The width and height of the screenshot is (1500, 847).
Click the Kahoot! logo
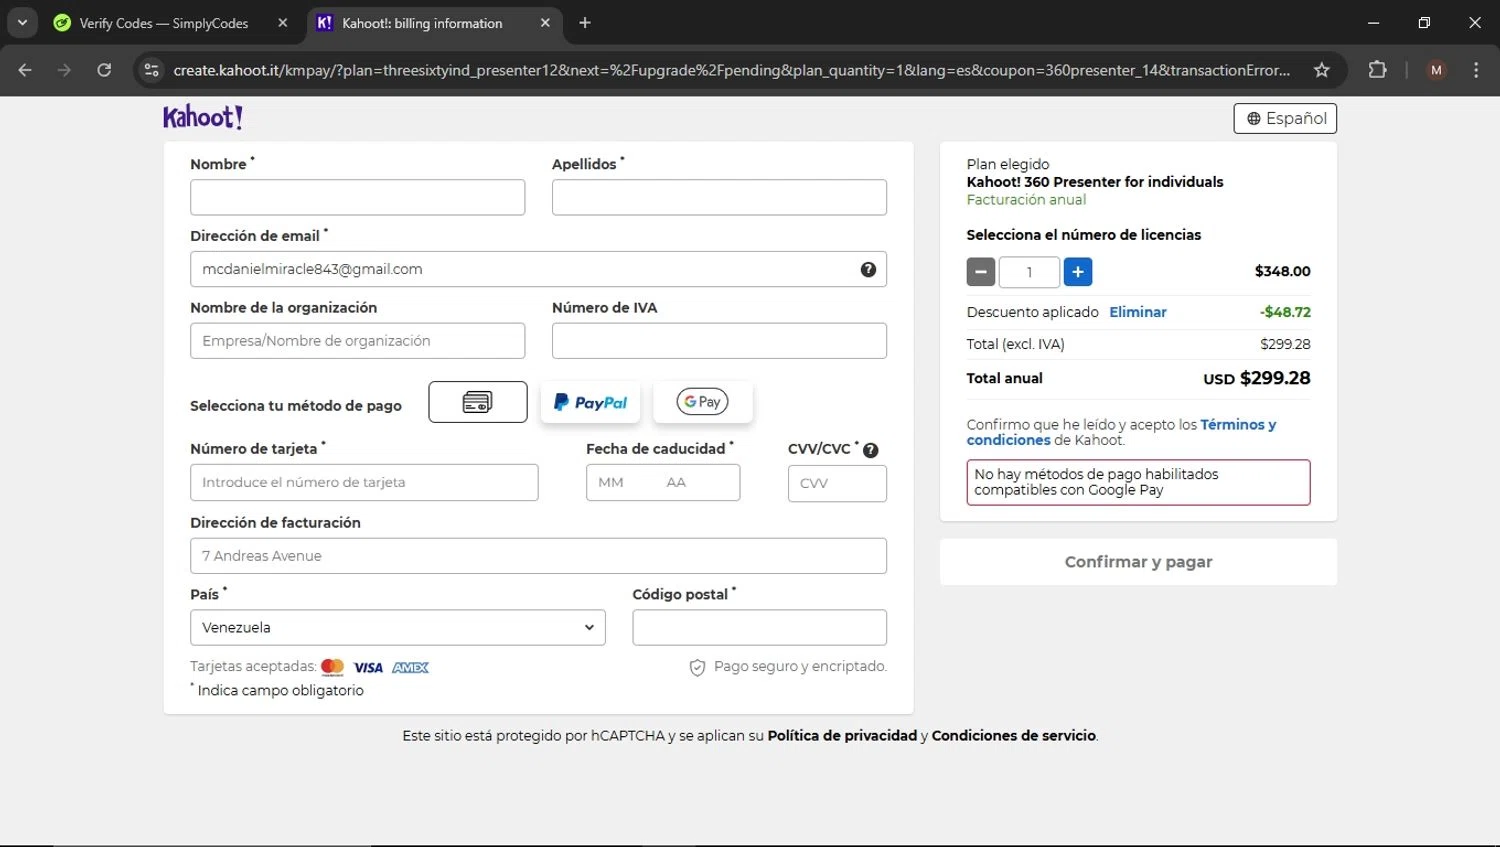coord(203,118)
